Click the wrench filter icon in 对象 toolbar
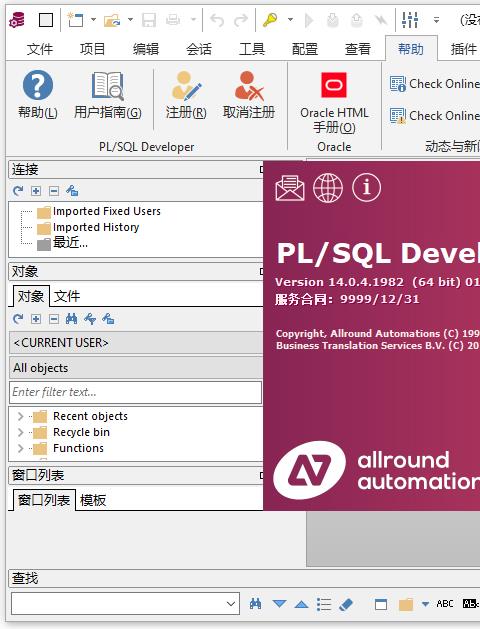The height and width of the screenshot is (629, 480). pos(90,319)
